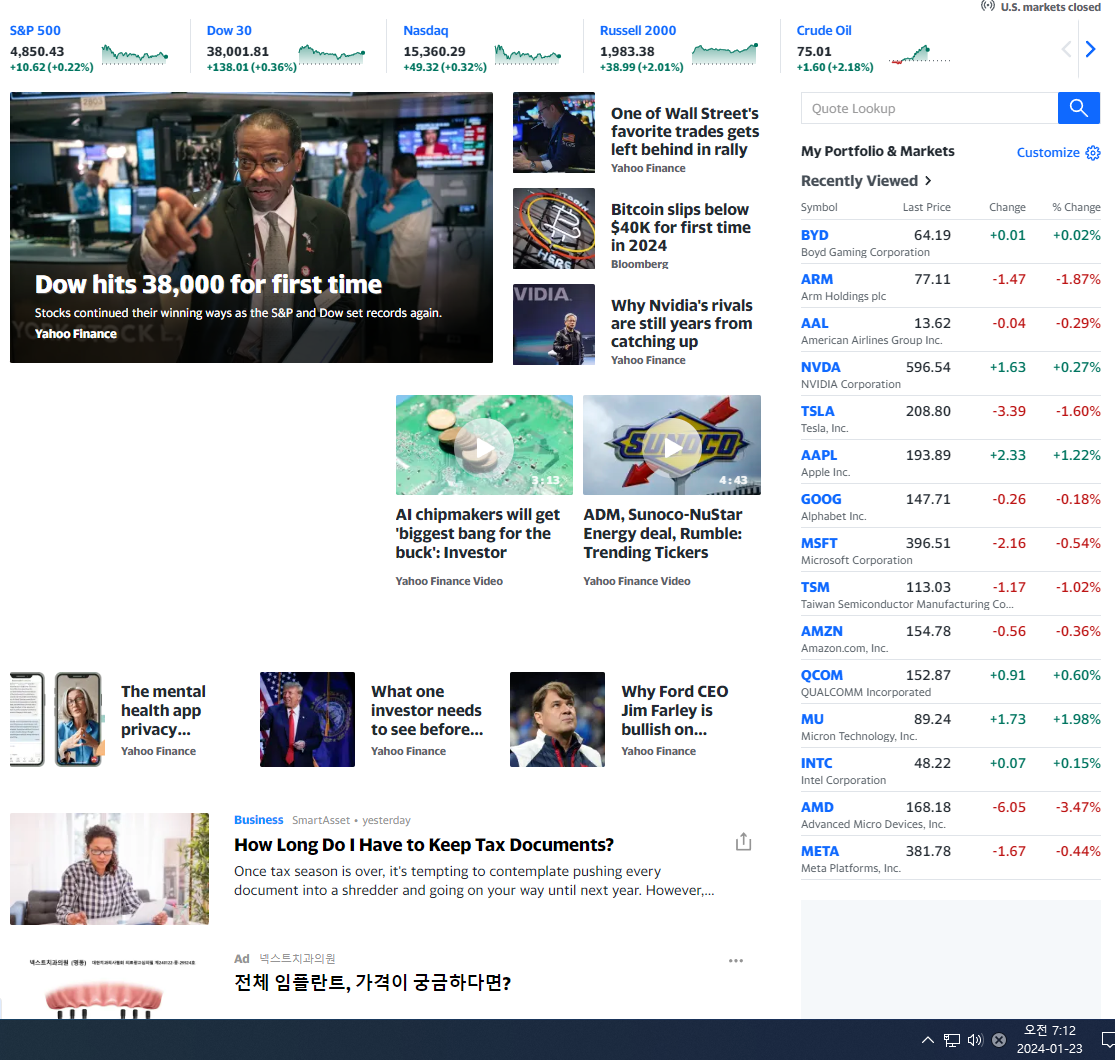Open What one investor needs article
1115x1060 pixels.
click(427, 710)
